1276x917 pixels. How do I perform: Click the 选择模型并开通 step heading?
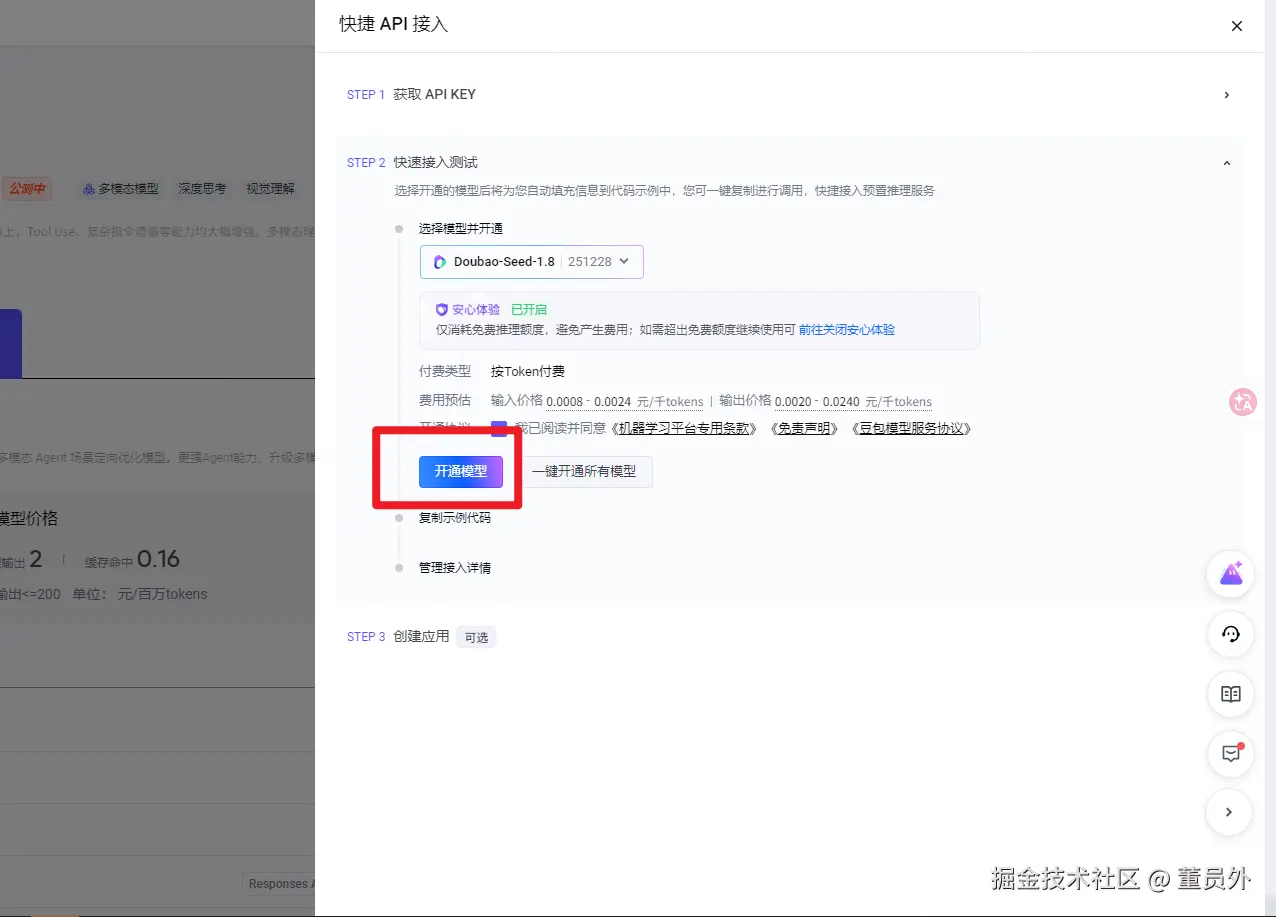461,229
